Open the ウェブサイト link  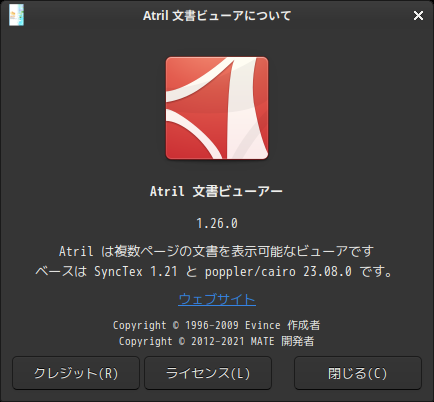point(217,299)
